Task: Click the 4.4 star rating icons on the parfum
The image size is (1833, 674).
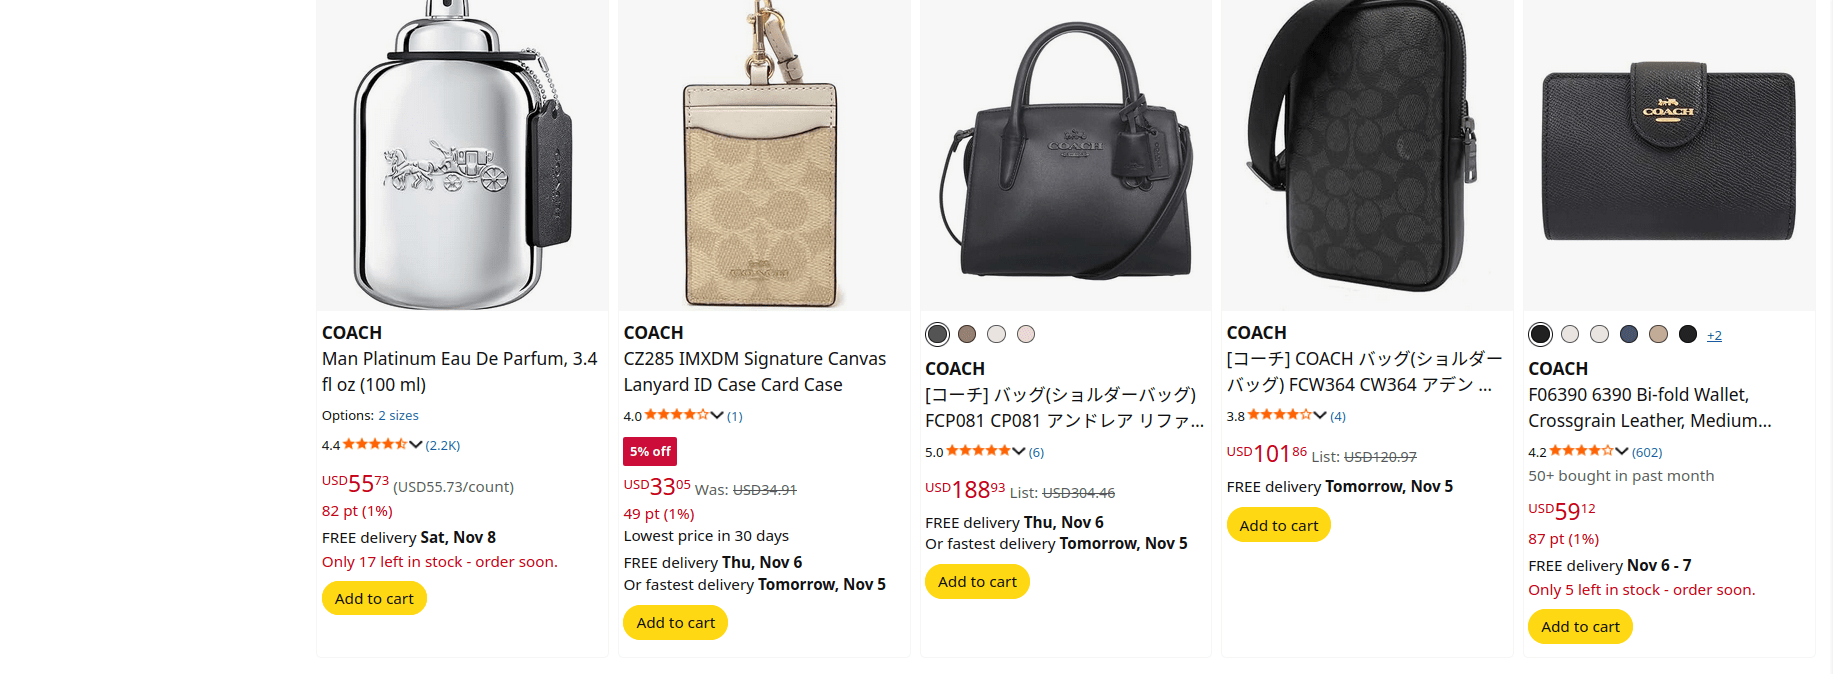Action: tap(375, 445)
